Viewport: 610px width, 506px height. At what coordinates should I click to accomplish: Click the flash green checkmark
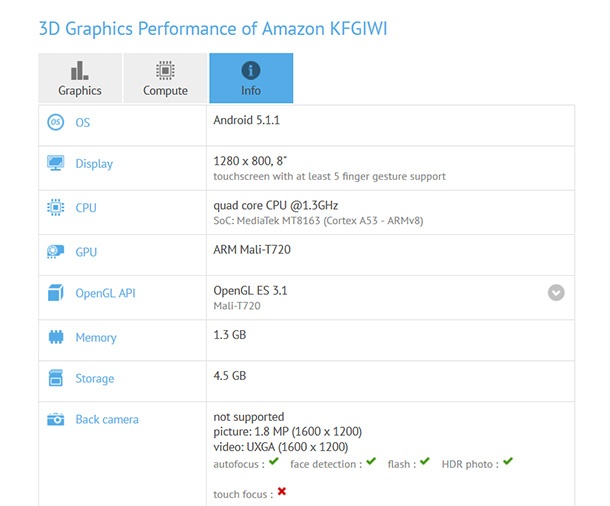425,462
